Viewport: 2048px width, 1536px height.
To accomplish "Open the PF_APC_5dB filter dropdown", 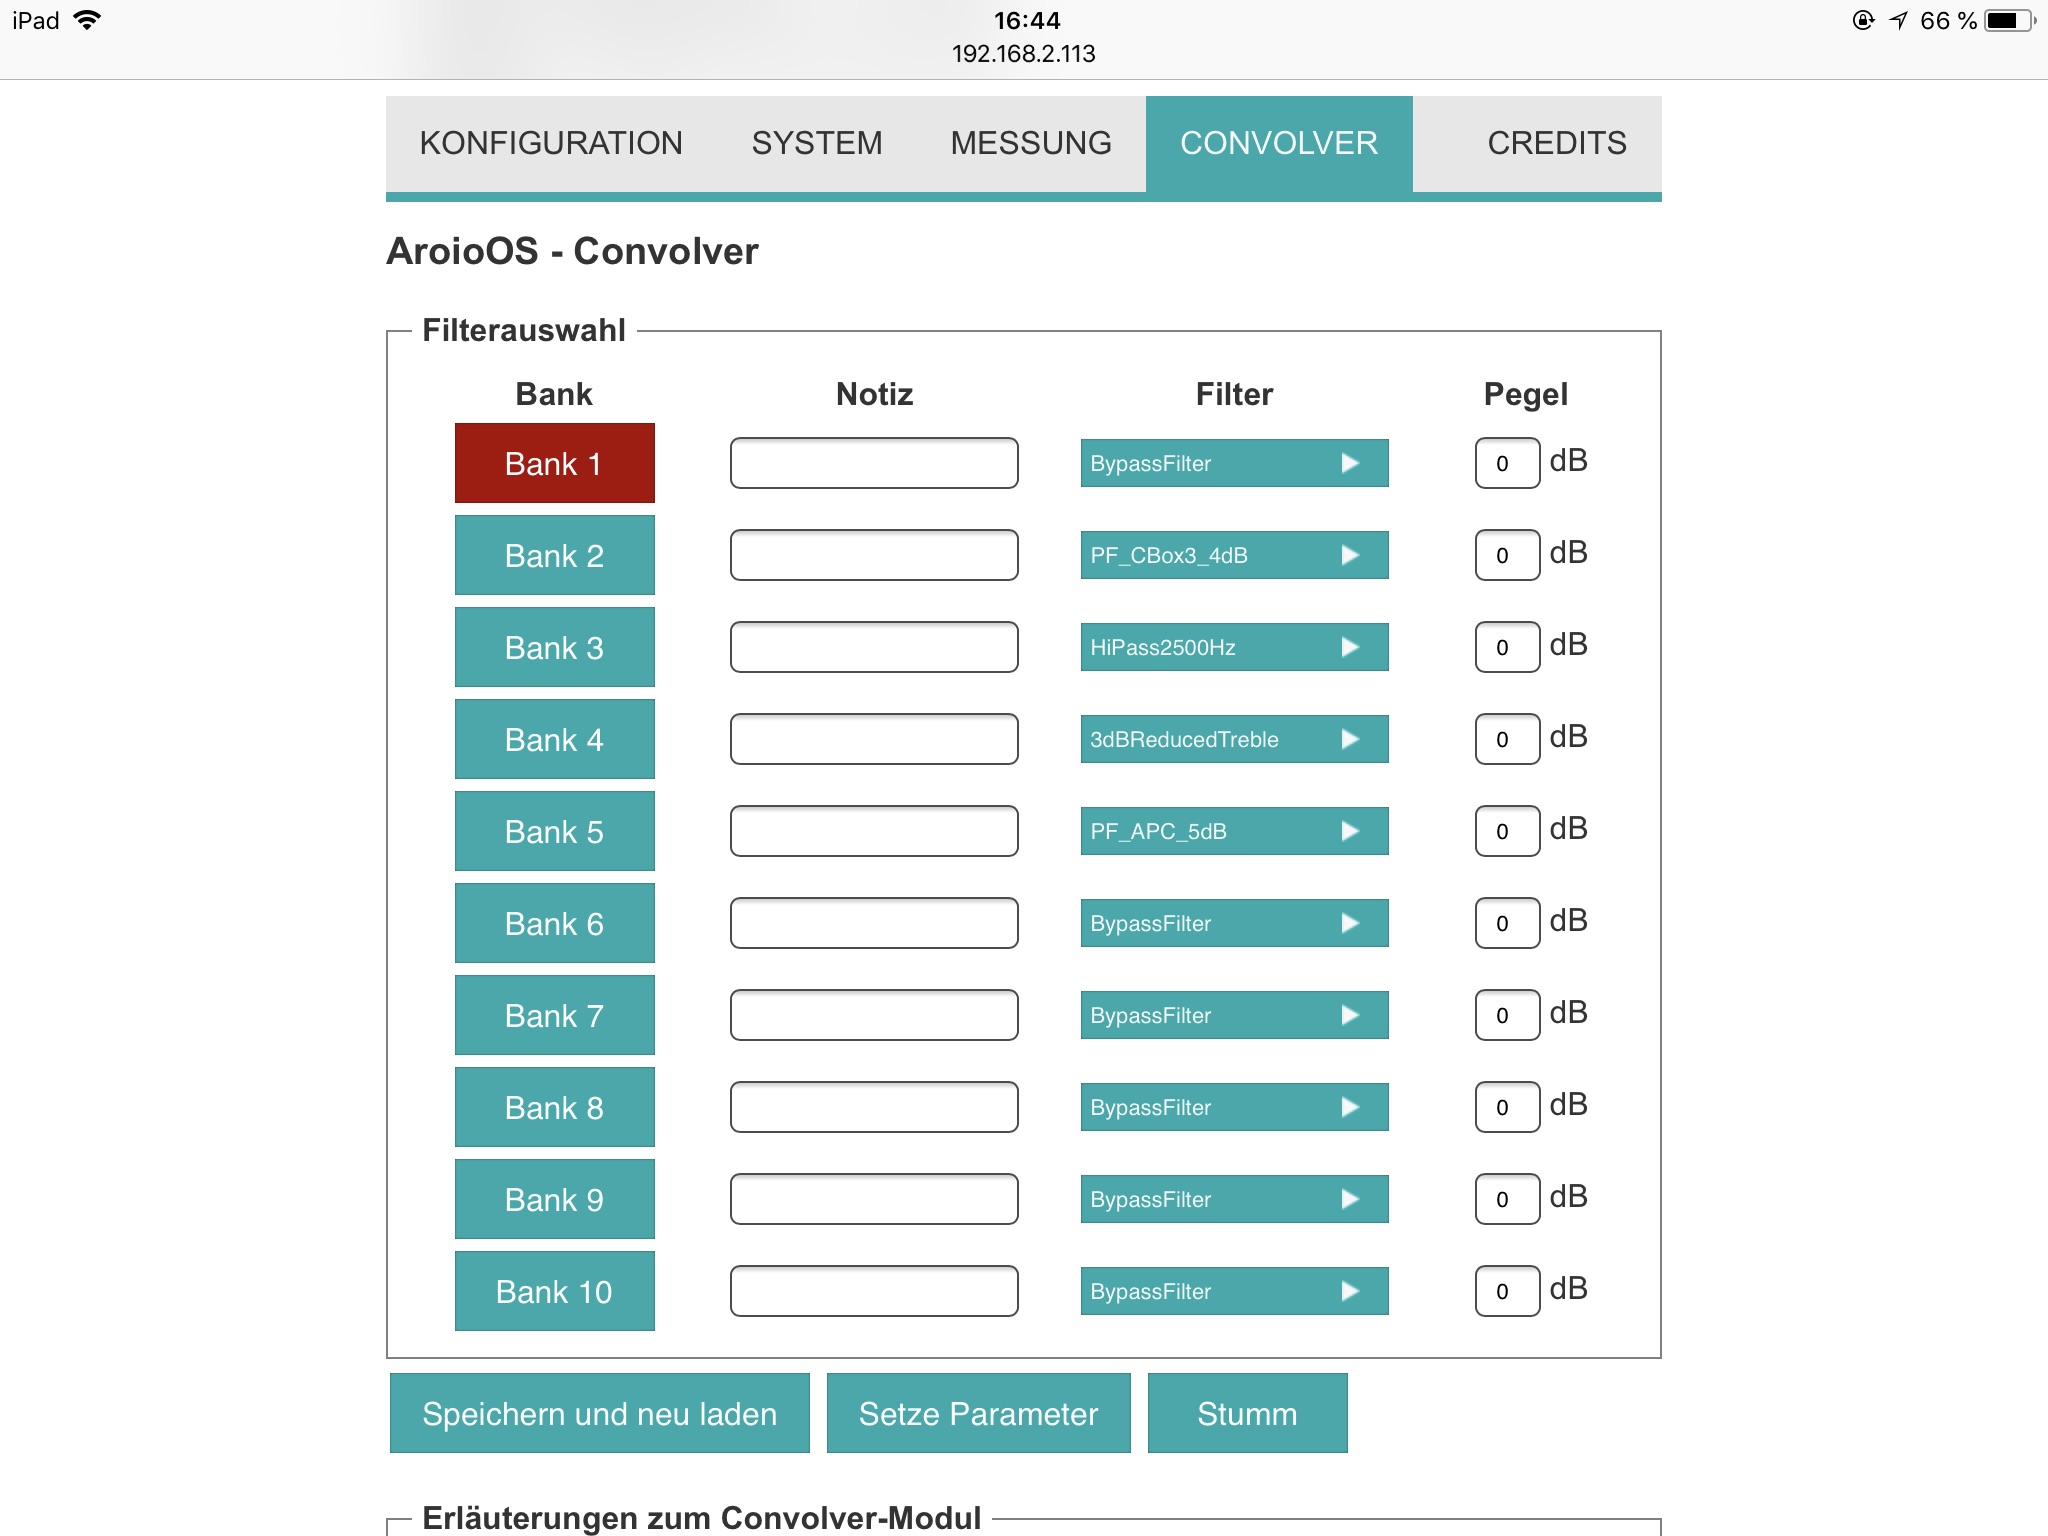I will pyautogui.click(x=1234, y=831).
